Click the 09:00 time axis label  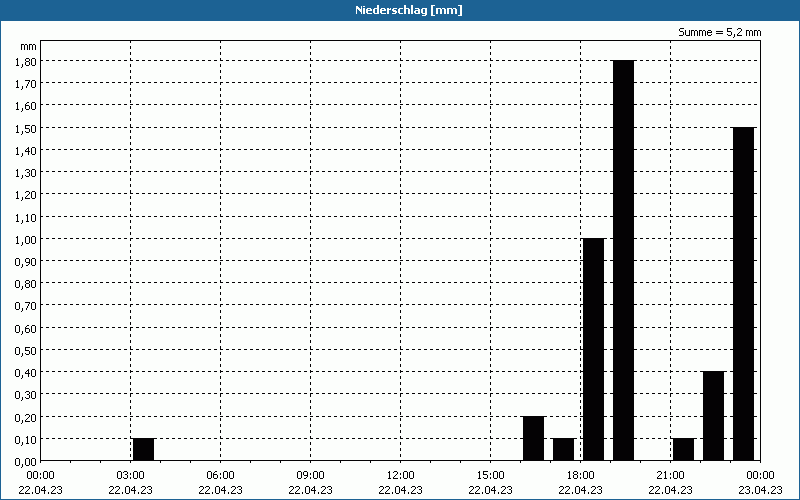[310, 476]
